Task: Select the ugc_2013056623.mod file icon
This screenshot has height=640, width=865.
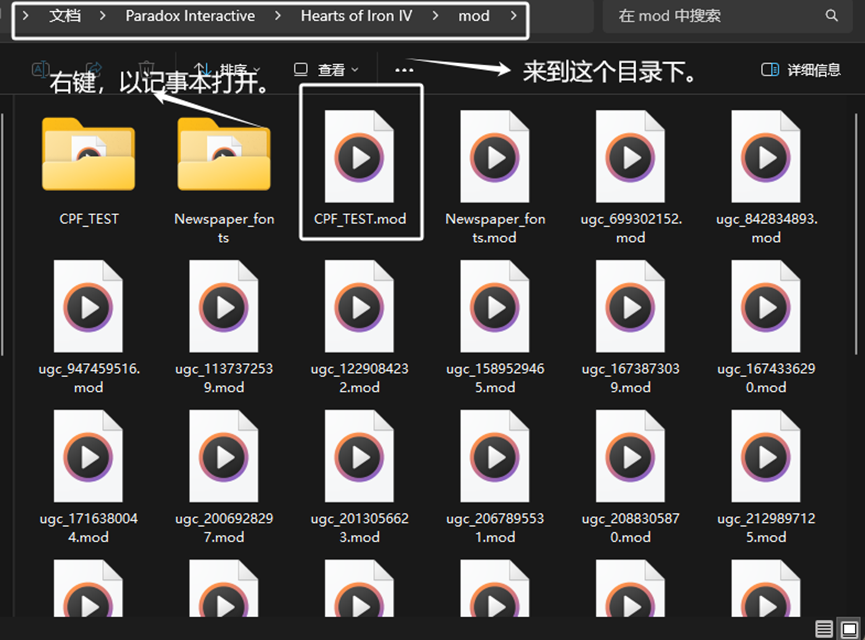Action: click(359, 456)
